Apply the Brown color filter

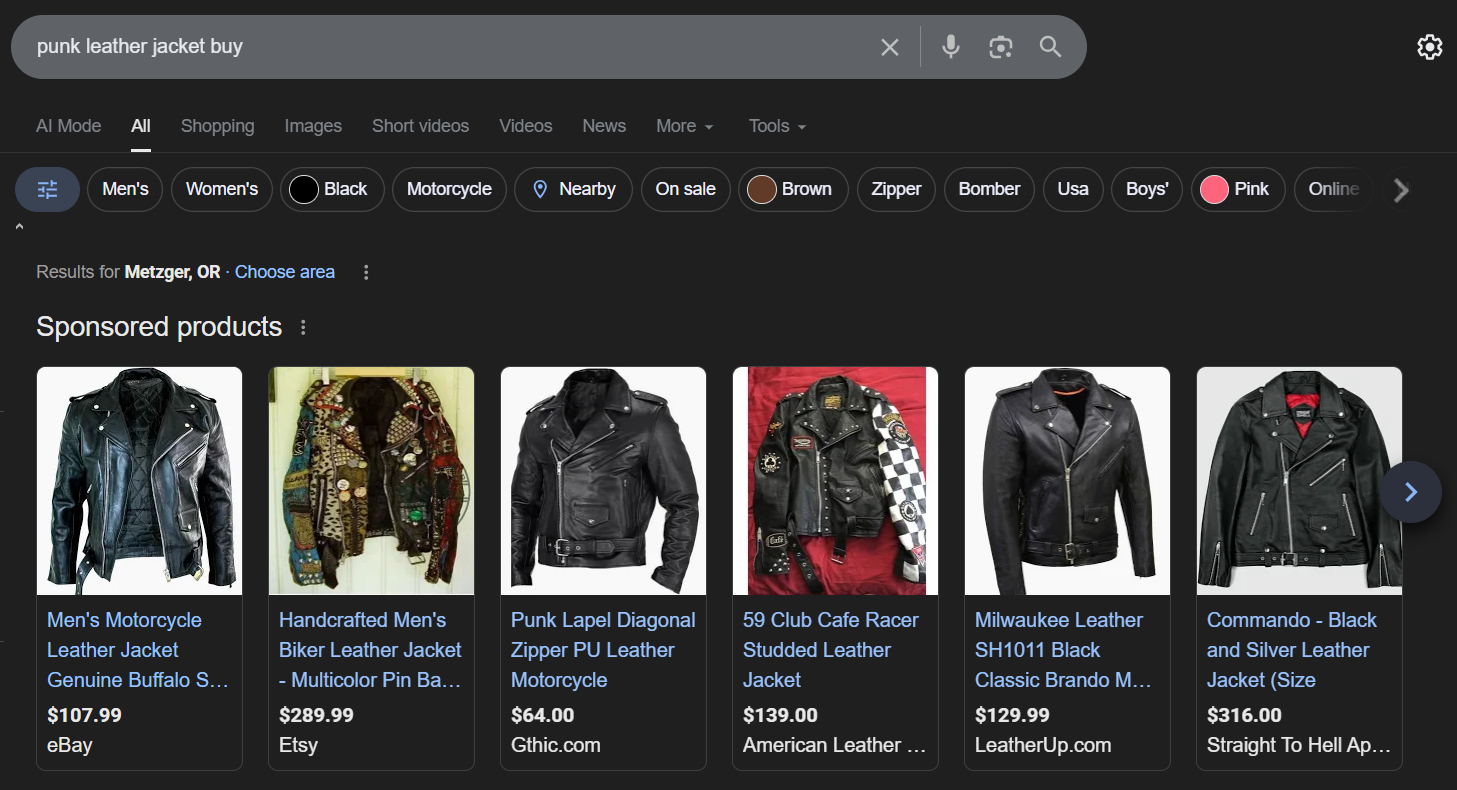point(793,189)
